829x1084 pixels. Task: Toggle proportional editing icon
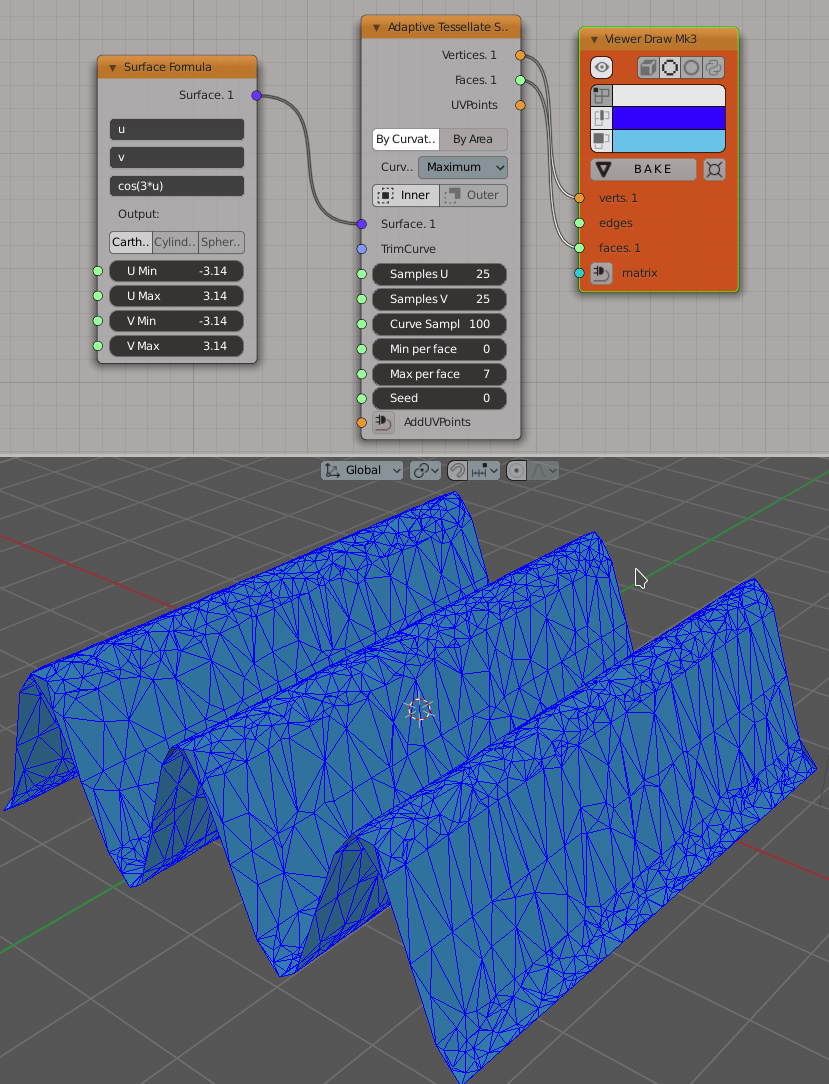(516, 471)
